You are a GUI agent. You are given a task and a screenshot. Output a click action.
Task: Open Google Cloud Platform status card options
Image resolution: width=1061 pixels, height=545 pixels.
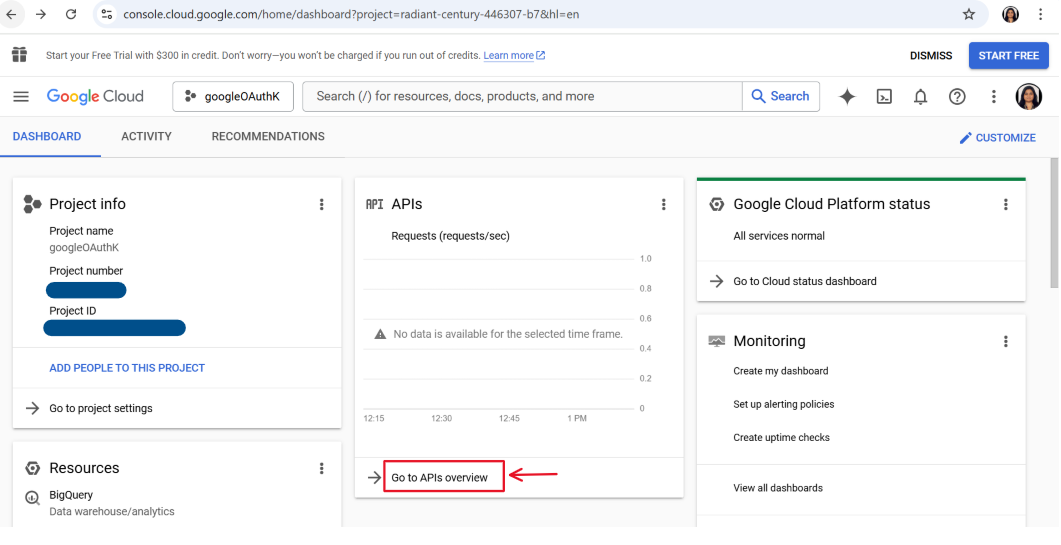pyautogui.click(x=1006, y=204)
